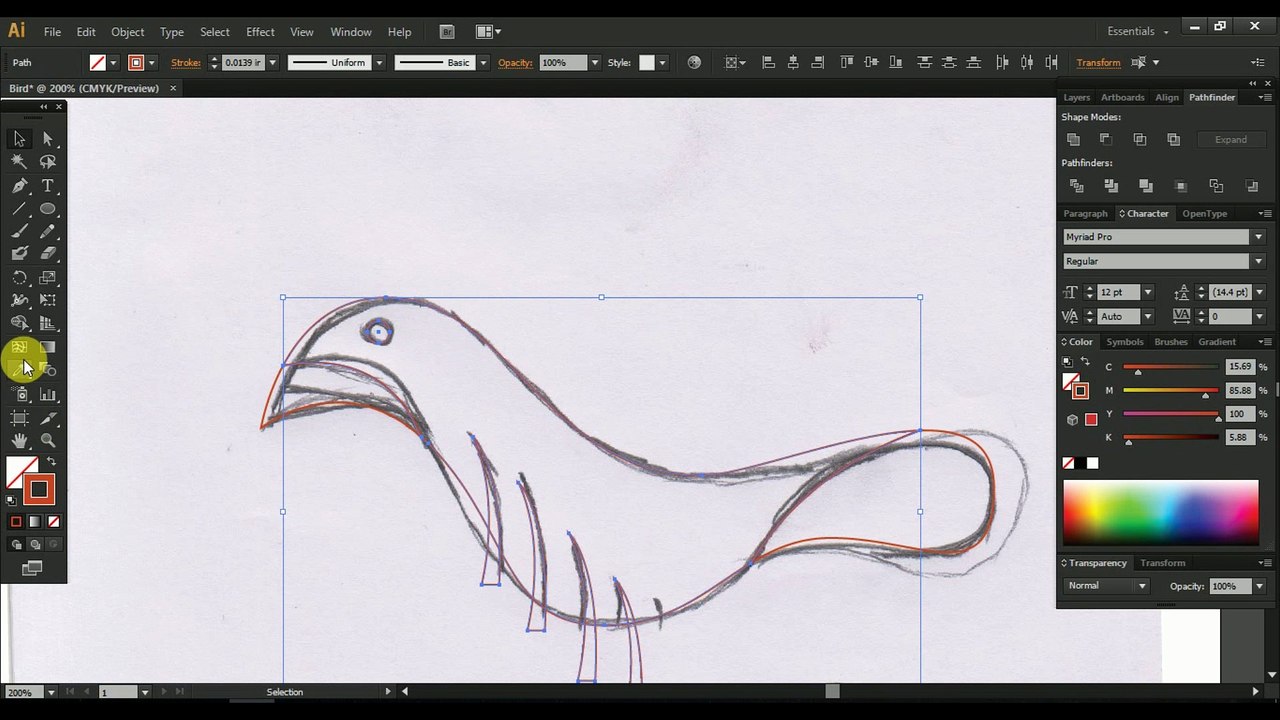1280x720 pixels.
Task: Click the Expand button in Pathfinder
Action: pos(1231,140)
